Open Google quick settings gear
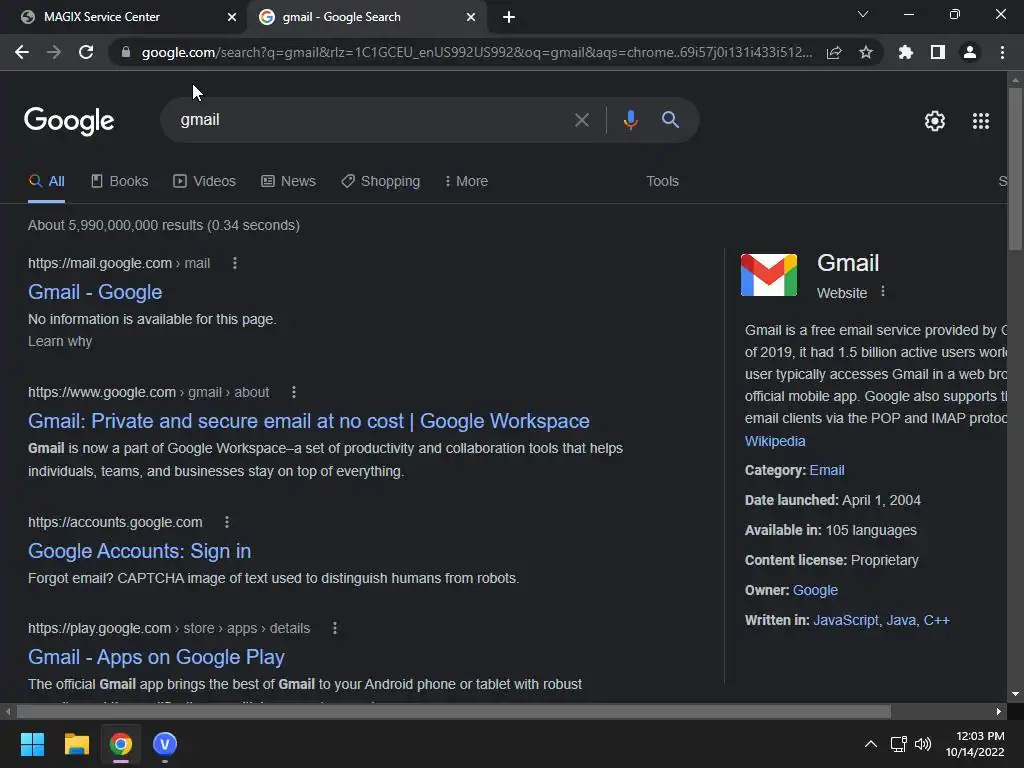Screen dimensions: 1024x768 click(935, 121)
